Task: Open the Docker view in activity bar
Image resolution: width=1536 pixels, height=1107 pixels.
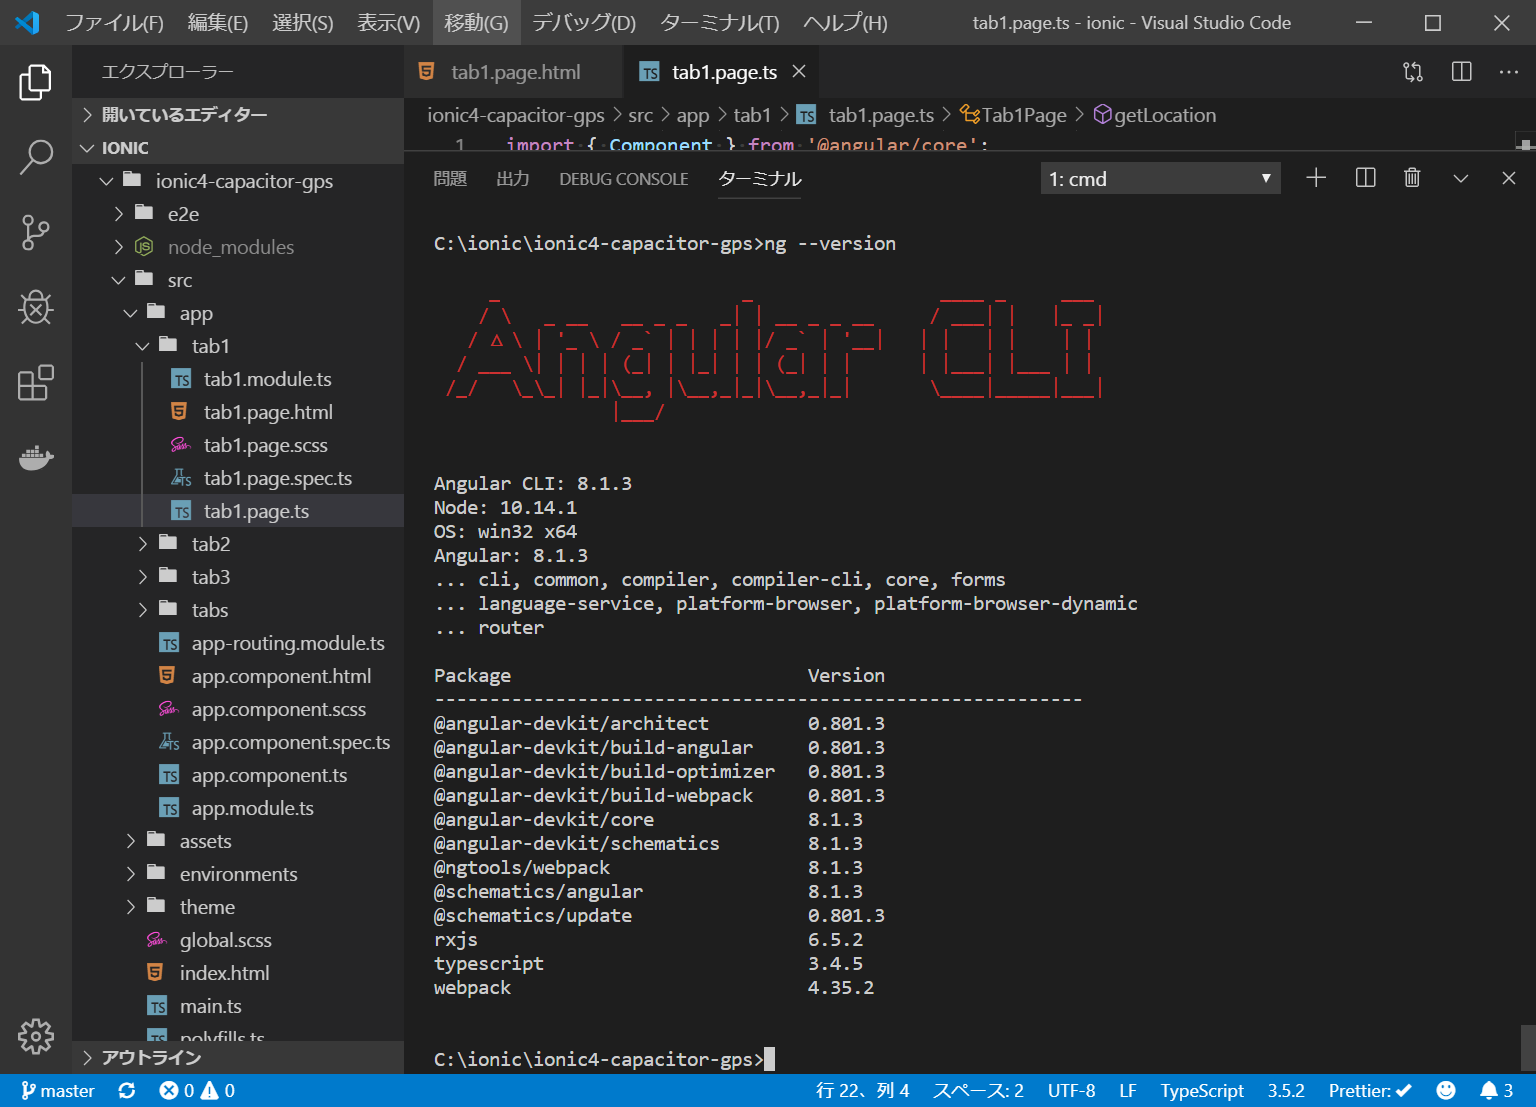Action: click(36, 458)
